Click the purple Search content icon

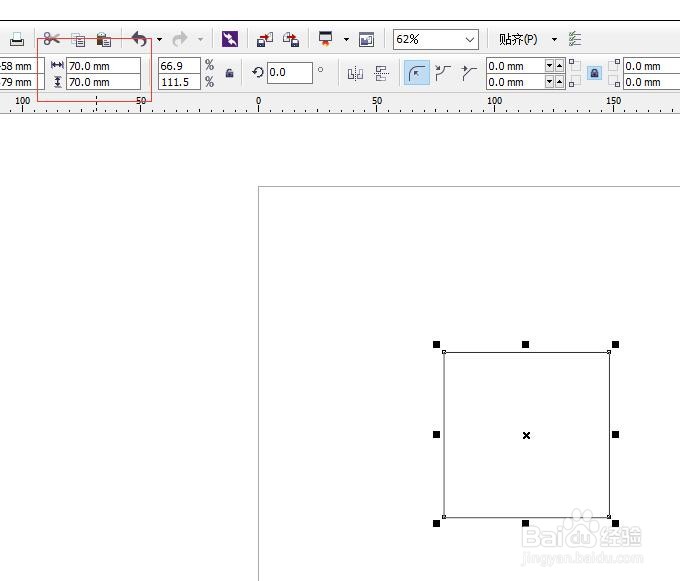[230, 39]
